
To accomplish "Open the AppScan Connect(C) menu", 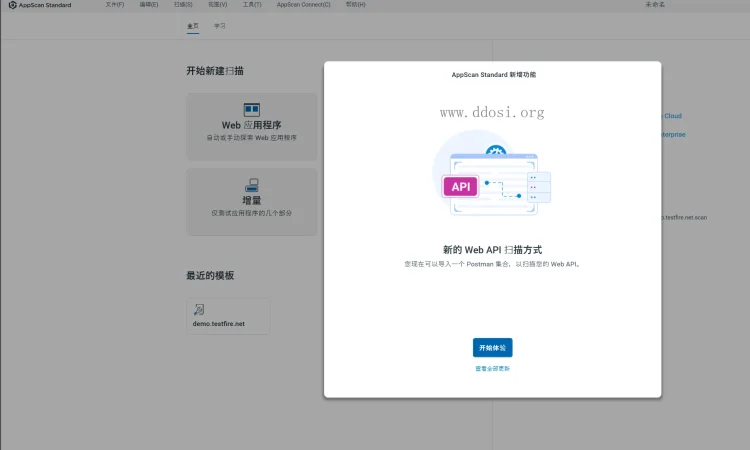I will (303, 4).
